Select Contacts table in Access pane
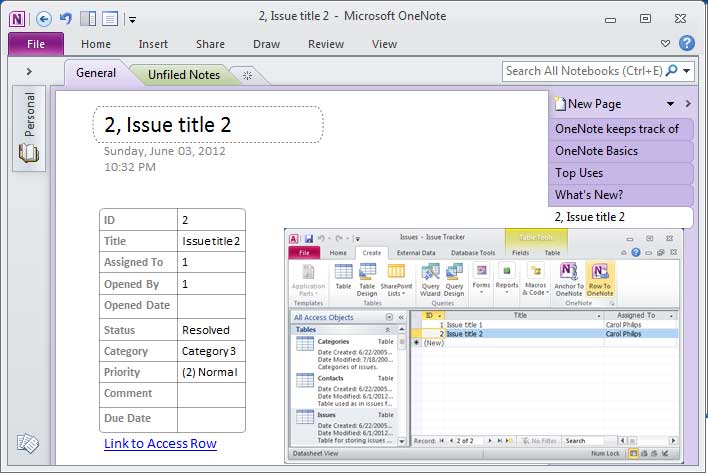This screenshot has height=473, width=708. (x=344, y=391)
